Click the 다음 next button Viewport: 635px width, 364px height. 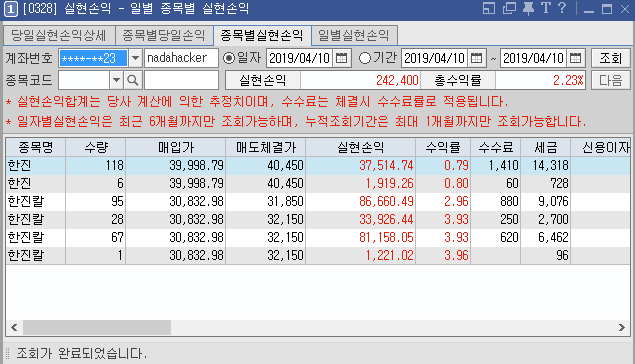coord(610,80)
